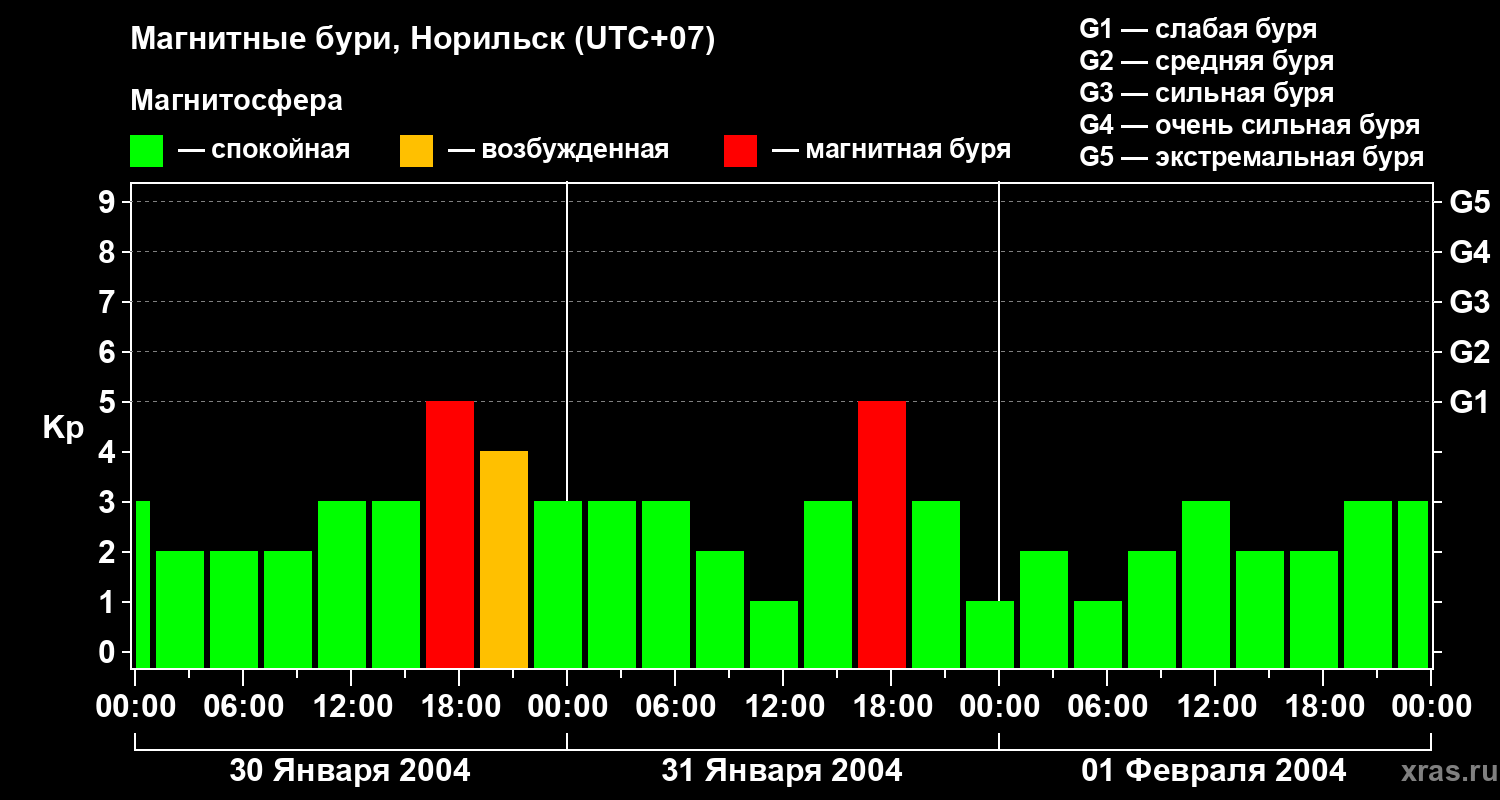Screen dimensions: 1500x800
Task: Click the 'G3 — сильная буря' legend line
Action: pyautogui.click(x=1206, y=93)
